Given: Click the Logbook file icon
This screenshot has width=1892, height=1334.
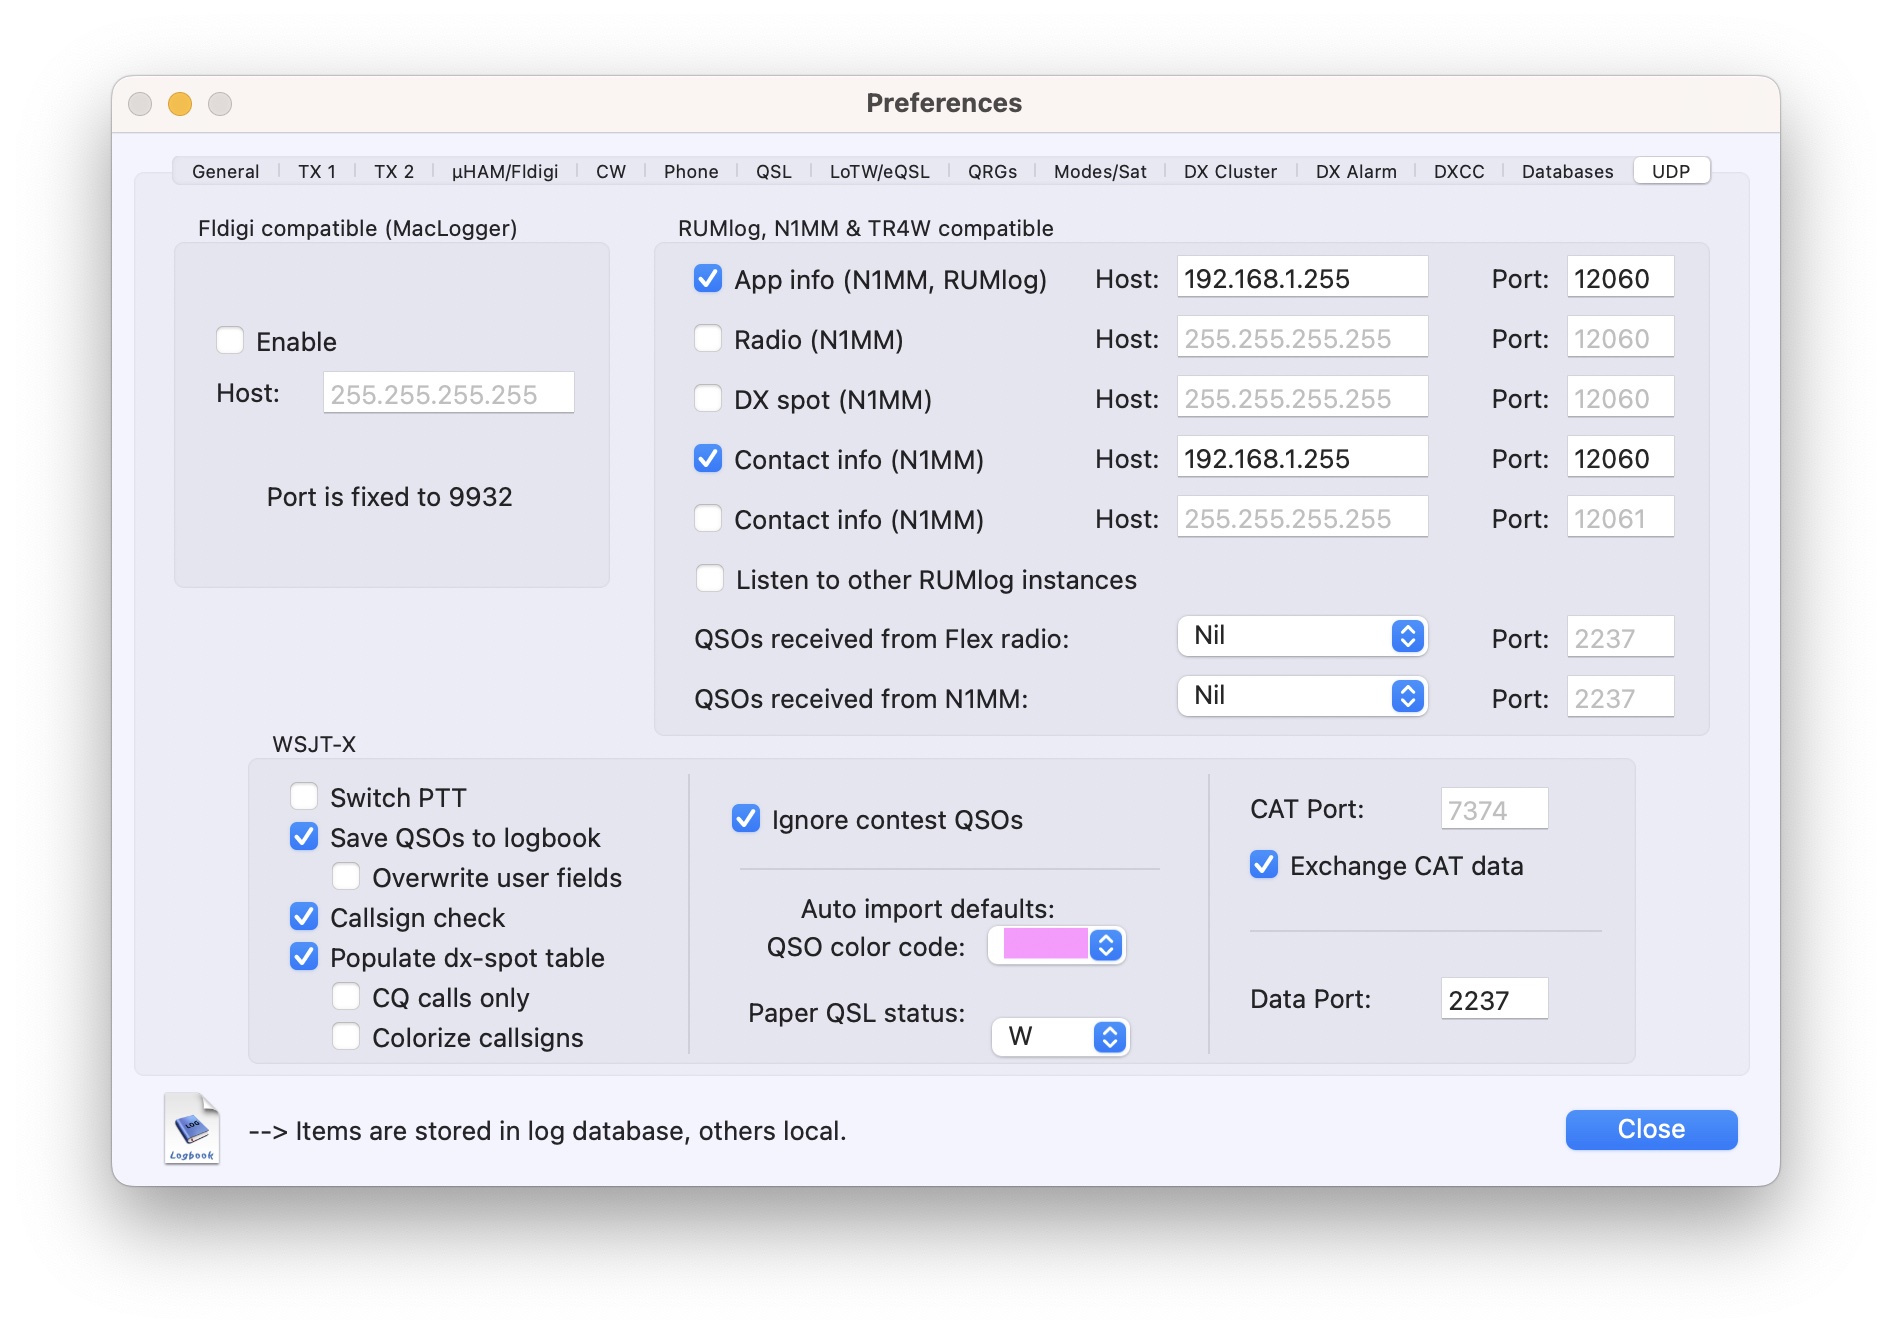Looking at the screenshot, I should [192, 1128].
